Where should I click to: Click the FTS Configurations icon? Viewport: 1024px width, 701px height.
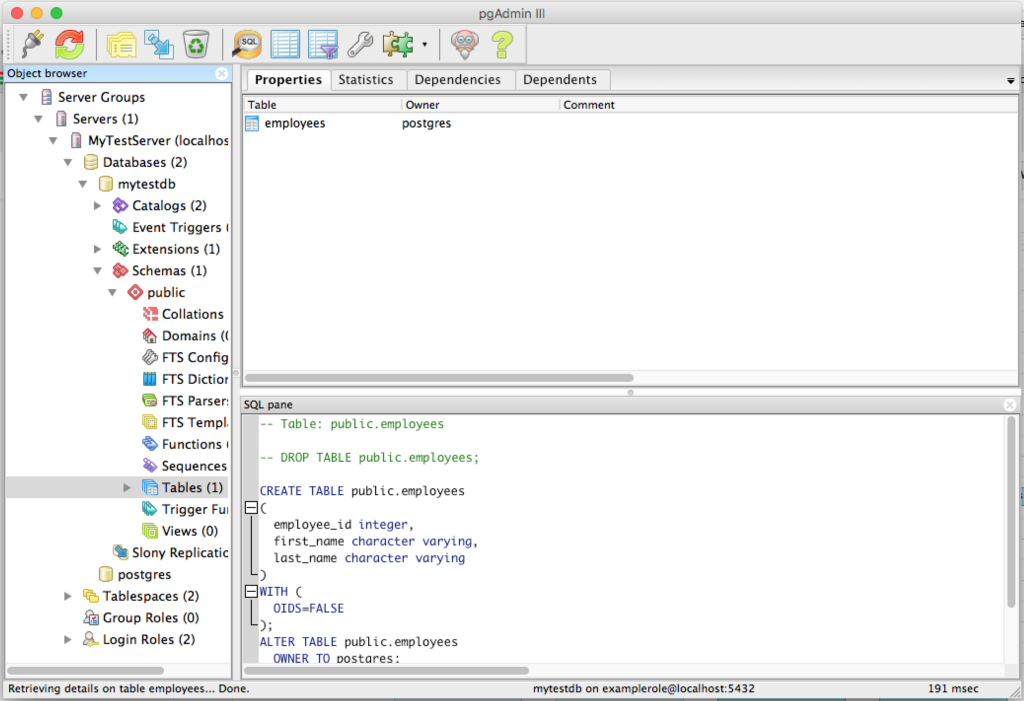150,357
